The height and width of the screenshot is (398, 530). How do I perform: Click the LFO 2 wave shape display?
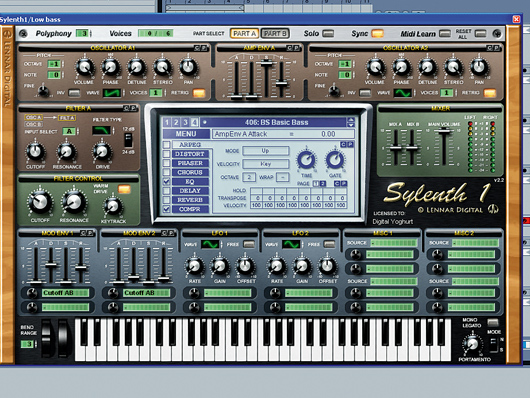pos(291,244)
